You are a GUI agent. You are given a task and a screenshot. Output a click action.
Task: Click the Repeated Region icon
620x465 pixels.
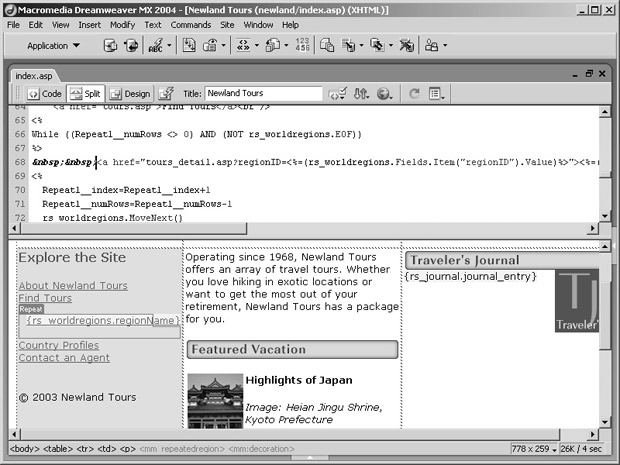tap(189, 46)
